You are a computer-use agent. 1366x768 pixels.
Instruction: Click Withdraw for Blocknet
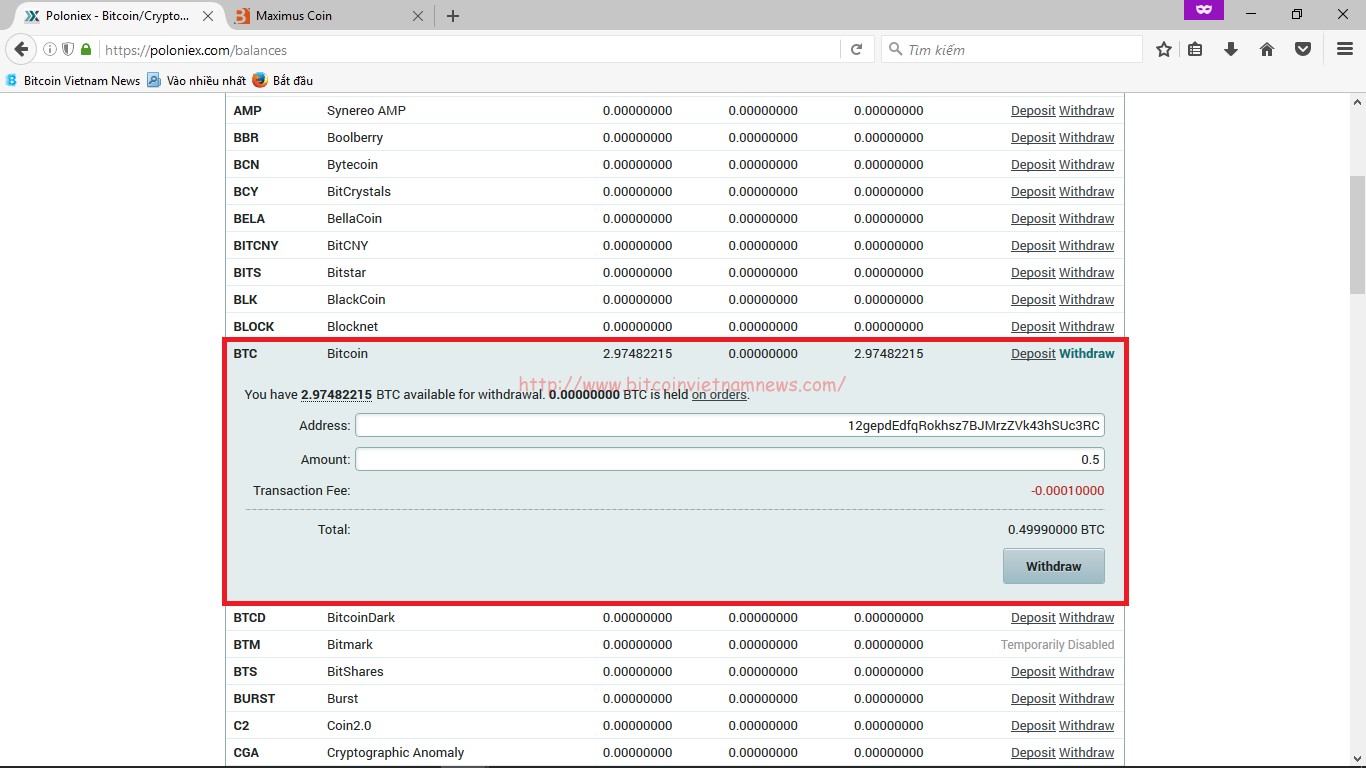pyautogui.click(x=1087, y=326)
